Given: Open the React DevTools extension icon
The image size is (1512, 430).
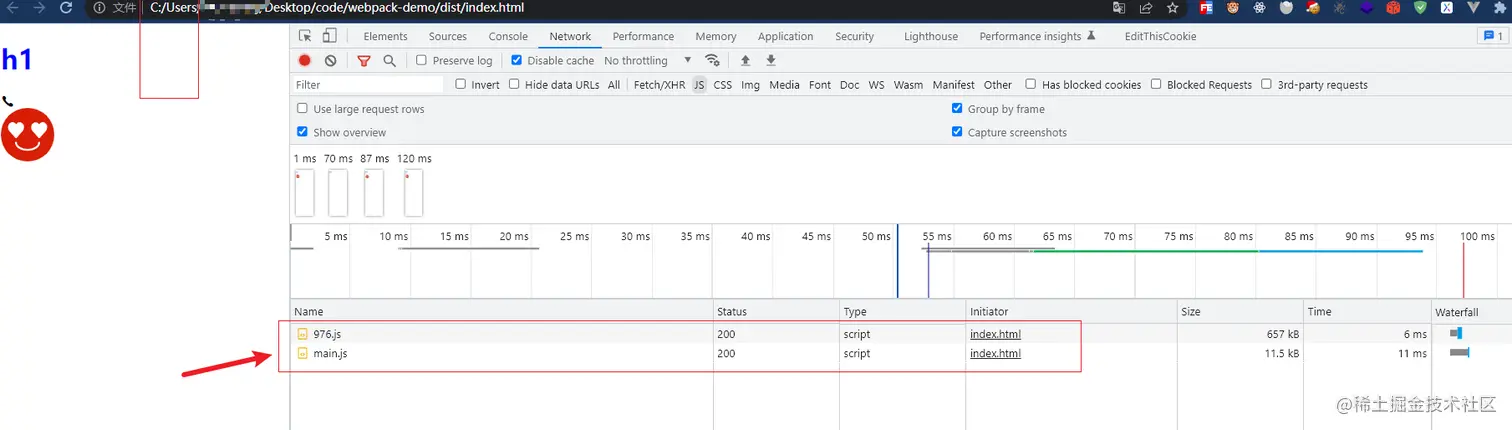Looking at the screenshot, I should (x=1260, y=8).
